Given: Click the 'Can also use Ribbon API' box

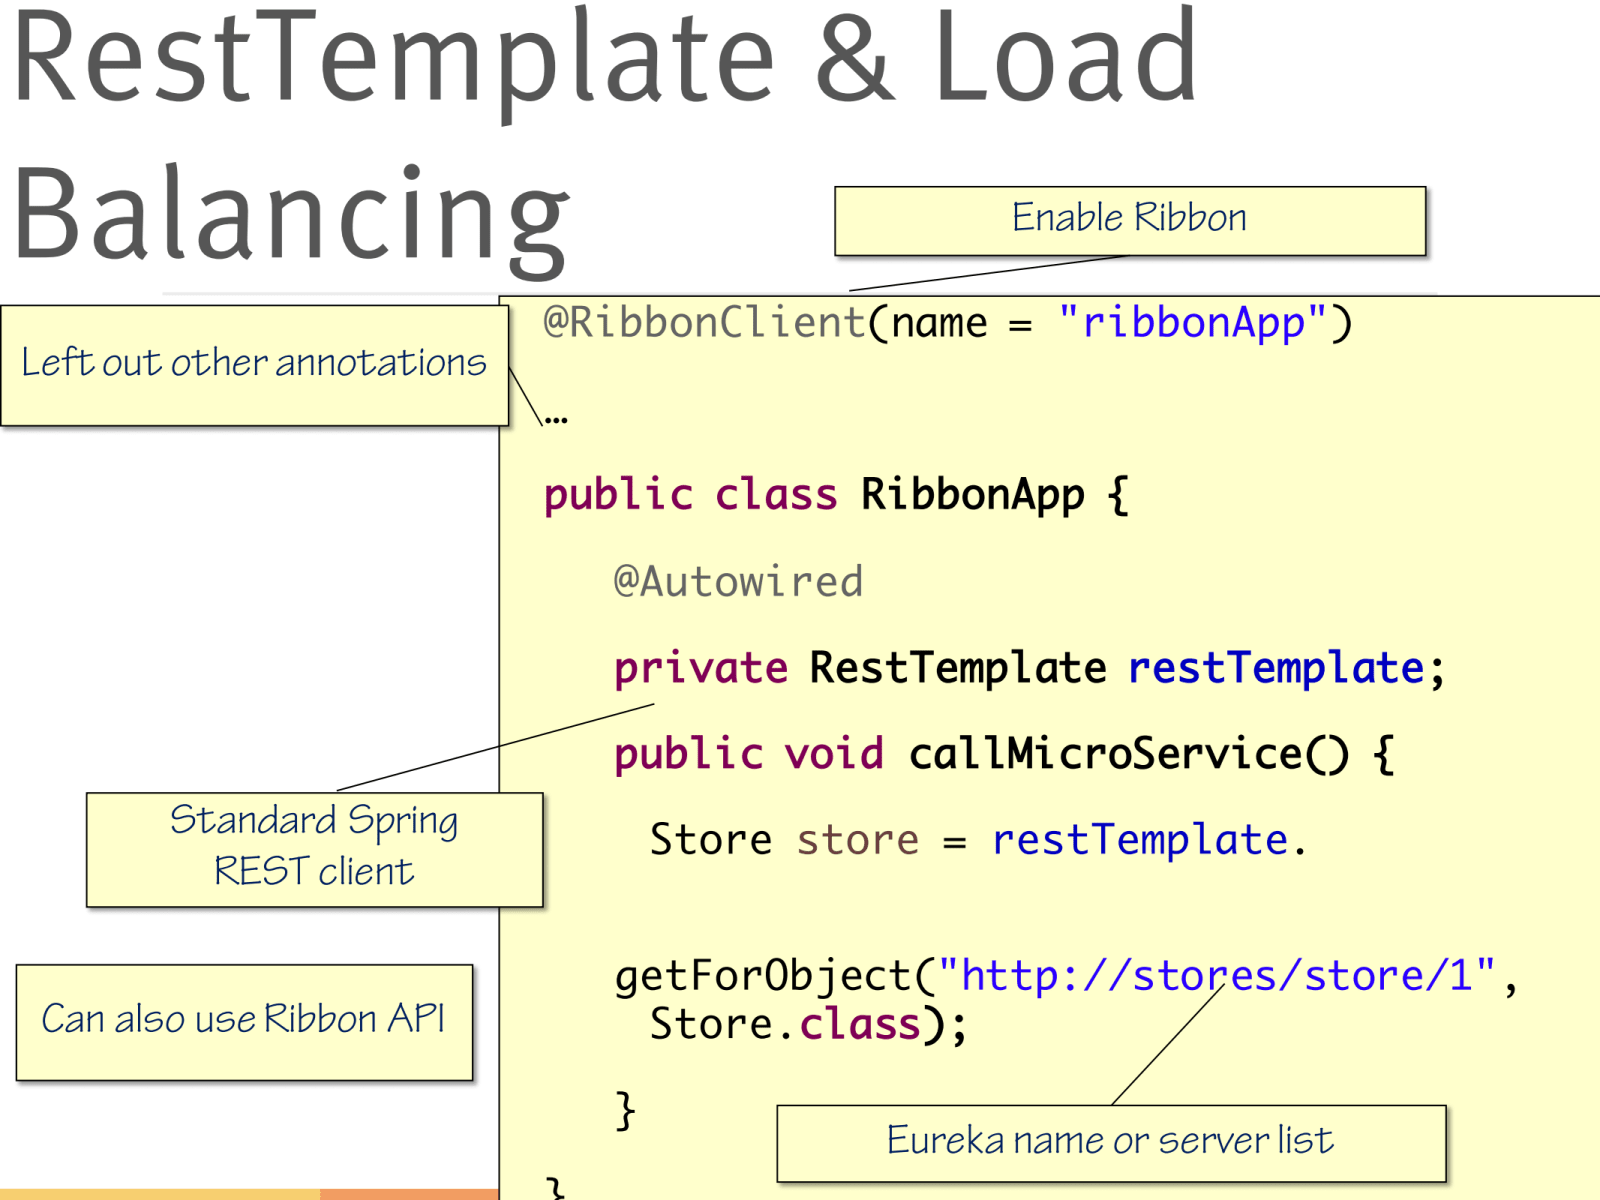Looking at the screenshot, I should coord(244,1022).
